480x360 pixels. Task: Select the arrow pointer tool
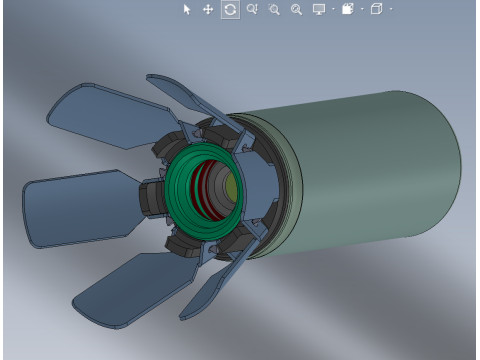click(x=187, y=10)
